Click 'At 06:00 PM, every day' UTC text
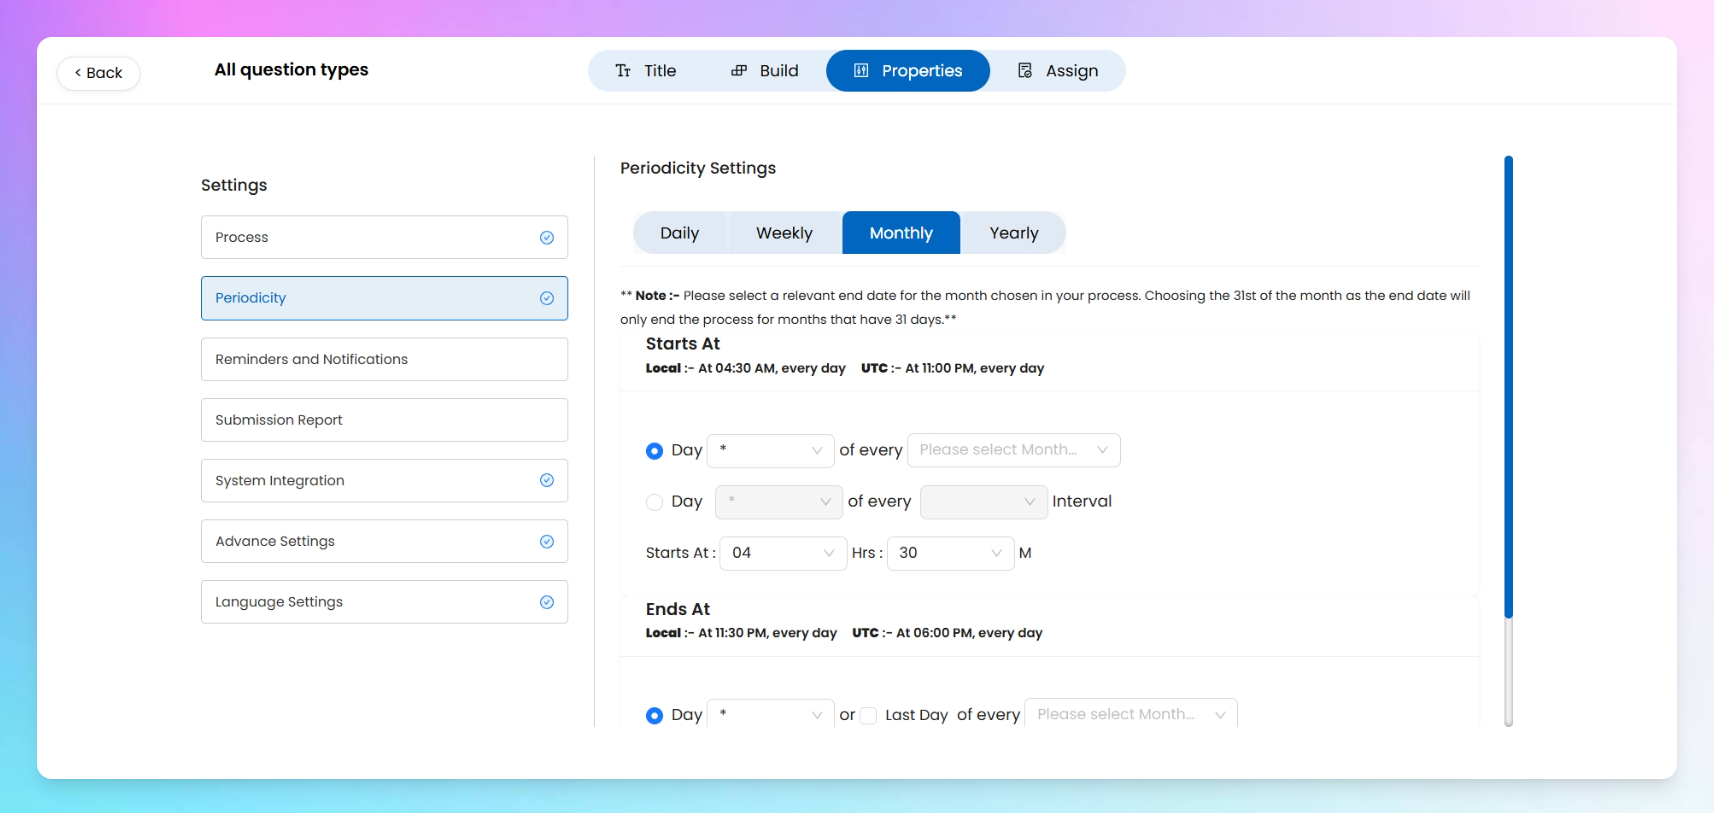This screenshot has width=1714, height=813. (969, 633)
